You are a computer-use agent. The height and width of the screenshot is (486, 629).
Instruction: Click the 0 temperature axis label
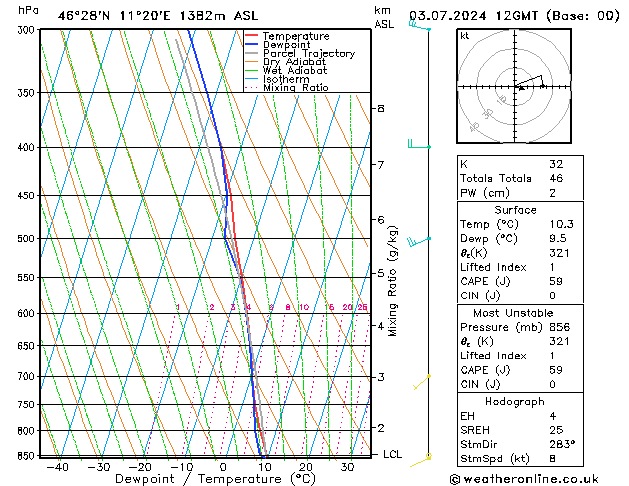[223, 467]
